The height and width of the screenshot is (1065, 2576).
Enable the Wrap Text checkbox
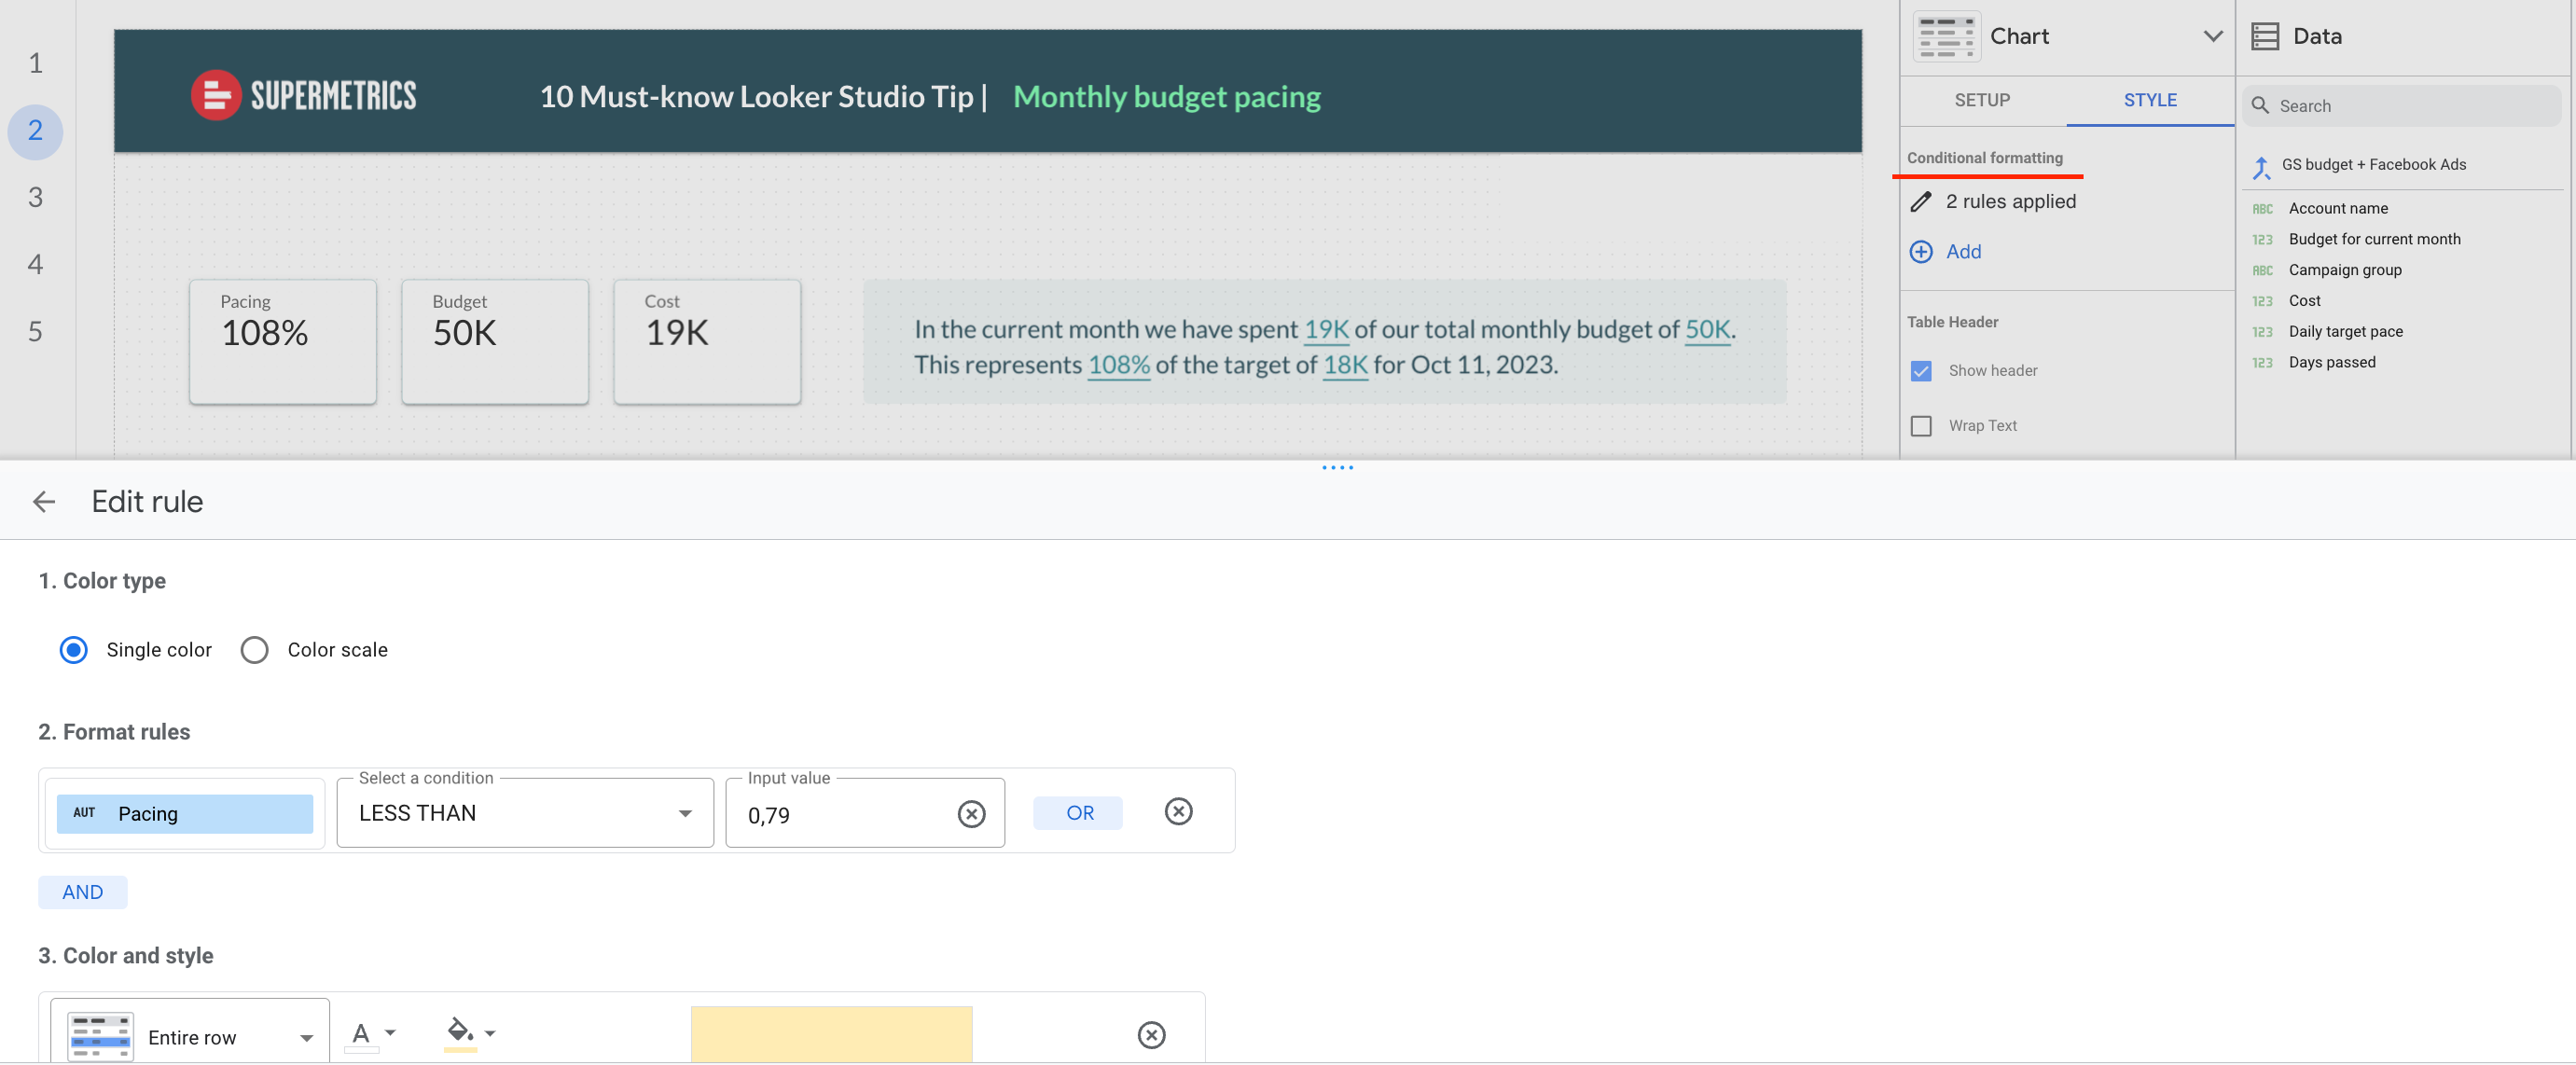tap(1920, 426)
